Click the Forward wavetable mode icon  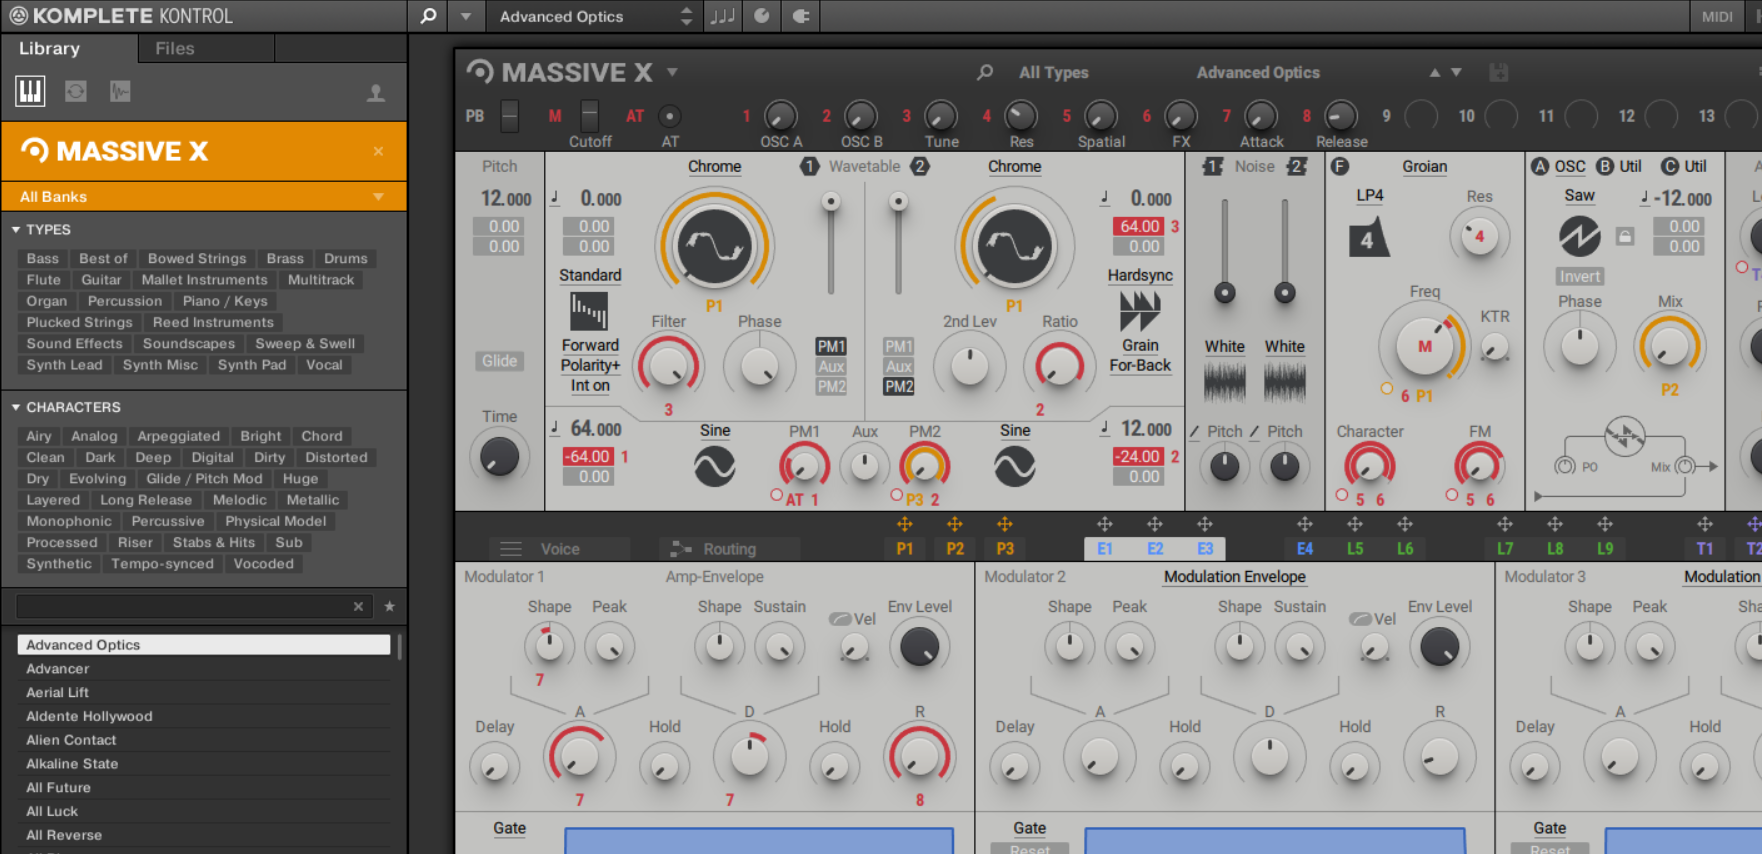[589, 311]
